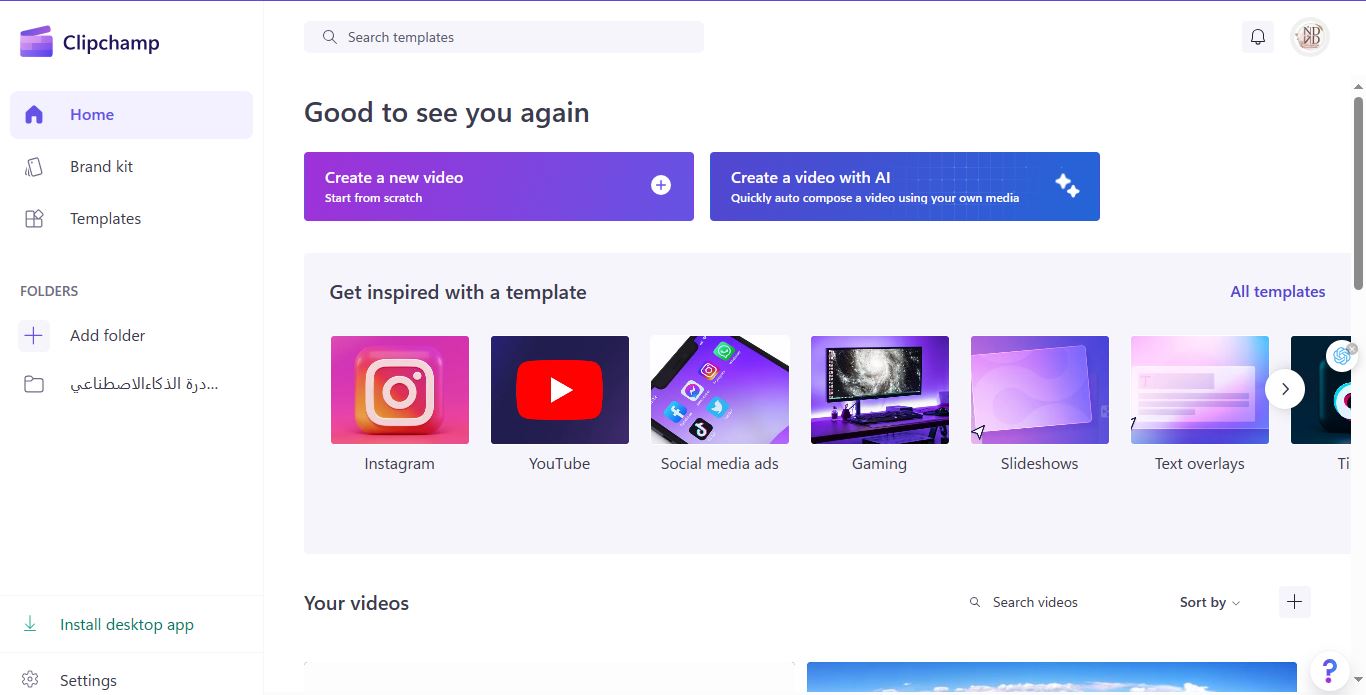Open Settings from the sidebar

click(131, 680)
